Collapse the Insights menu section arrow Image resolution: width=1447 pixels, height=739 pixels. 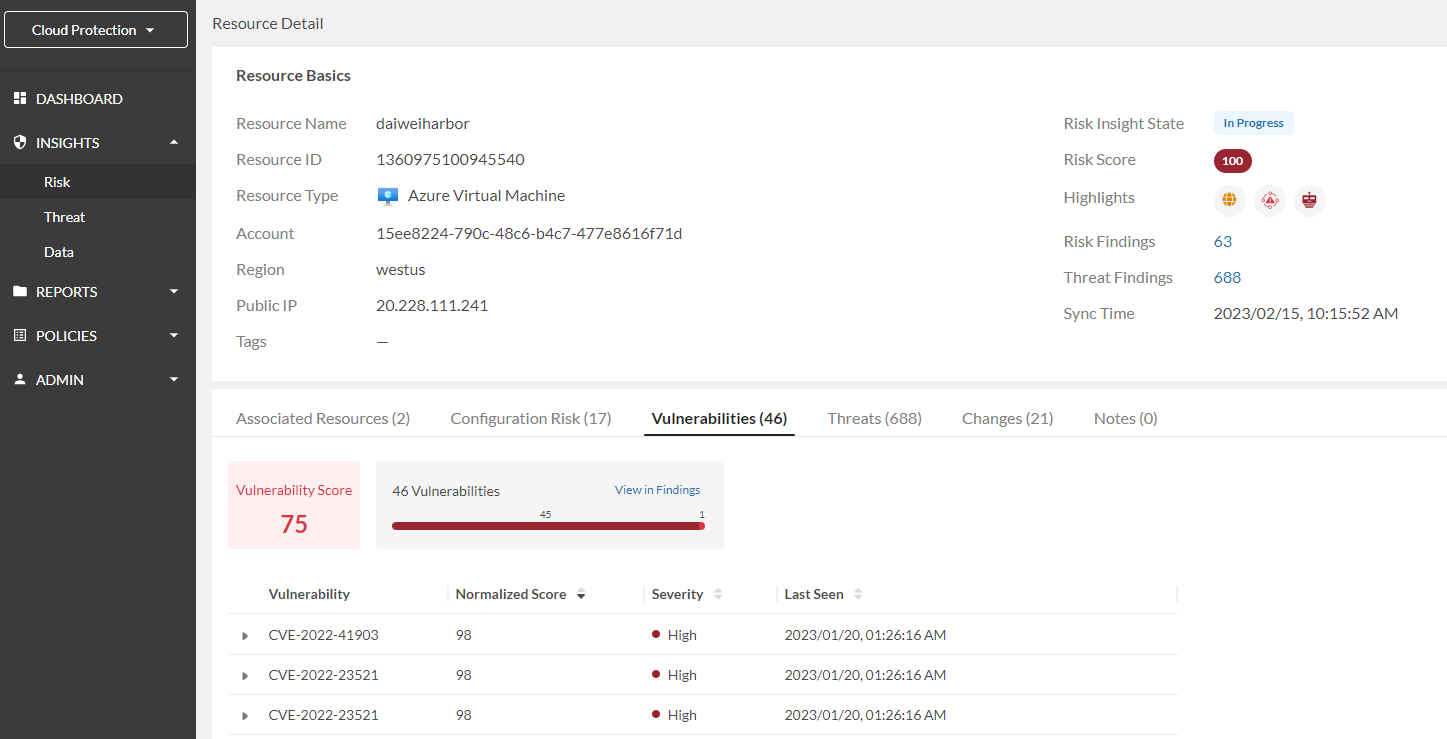coord(174,143)
